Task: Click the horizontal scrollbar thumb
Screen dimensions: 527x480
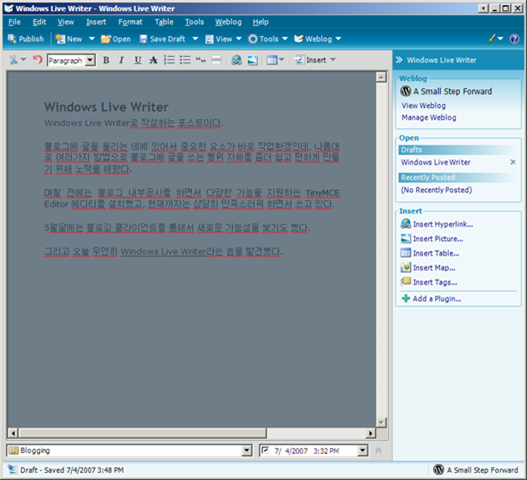Action: [x=143, y=433]
